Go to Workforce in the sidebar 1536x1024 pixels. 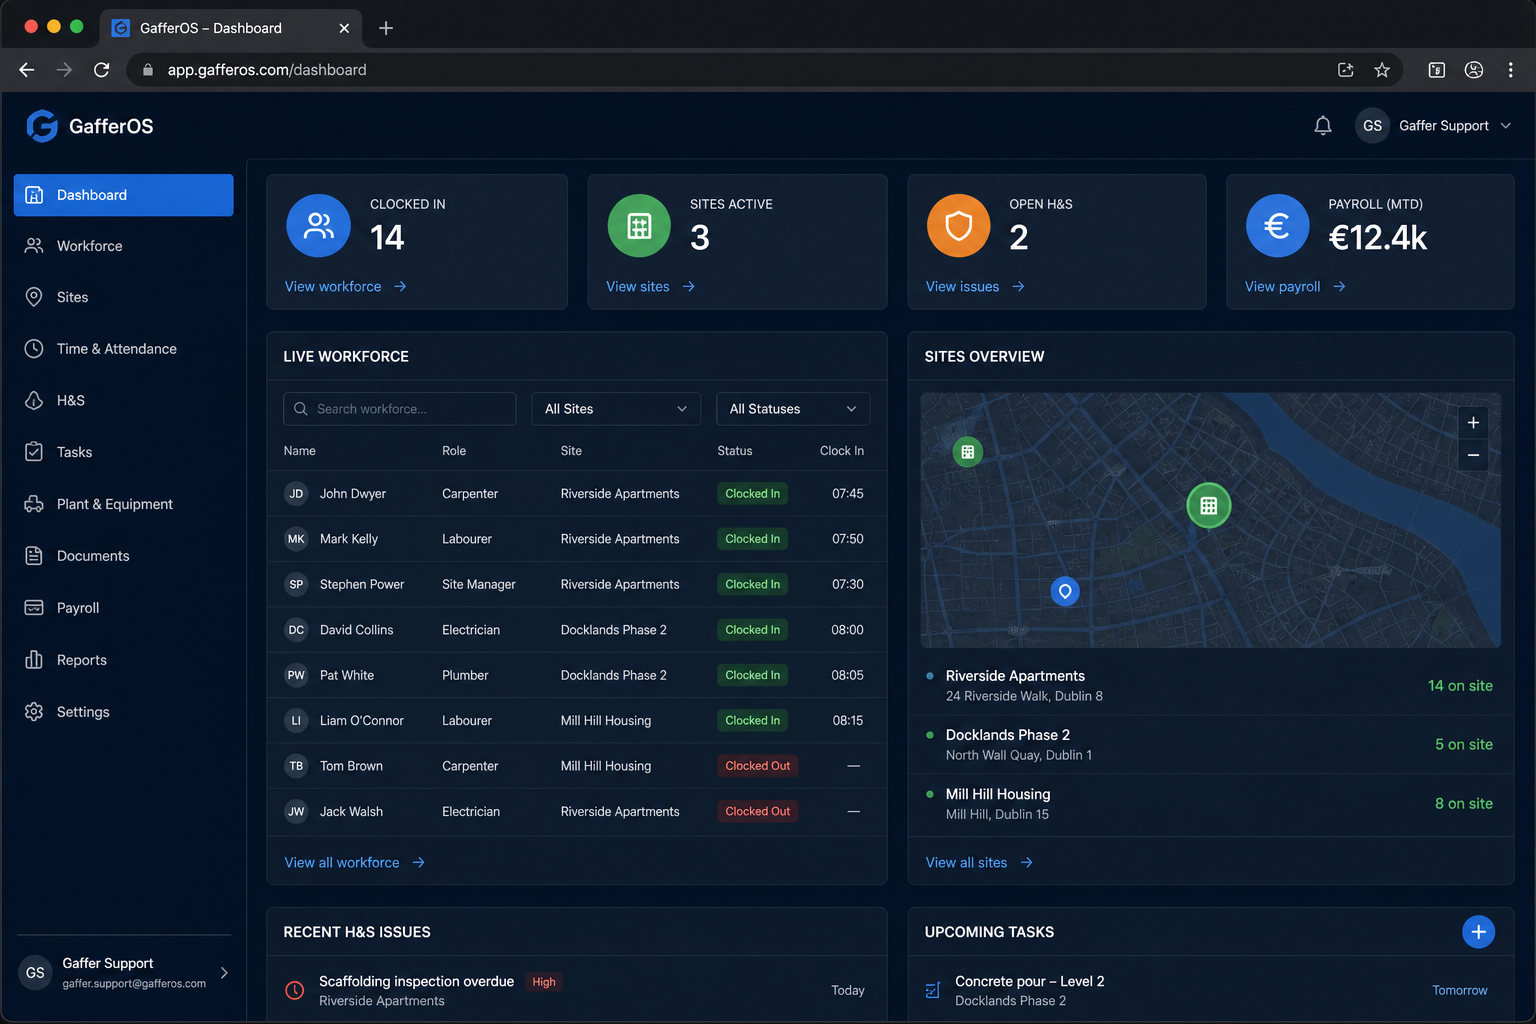[124, 246]
